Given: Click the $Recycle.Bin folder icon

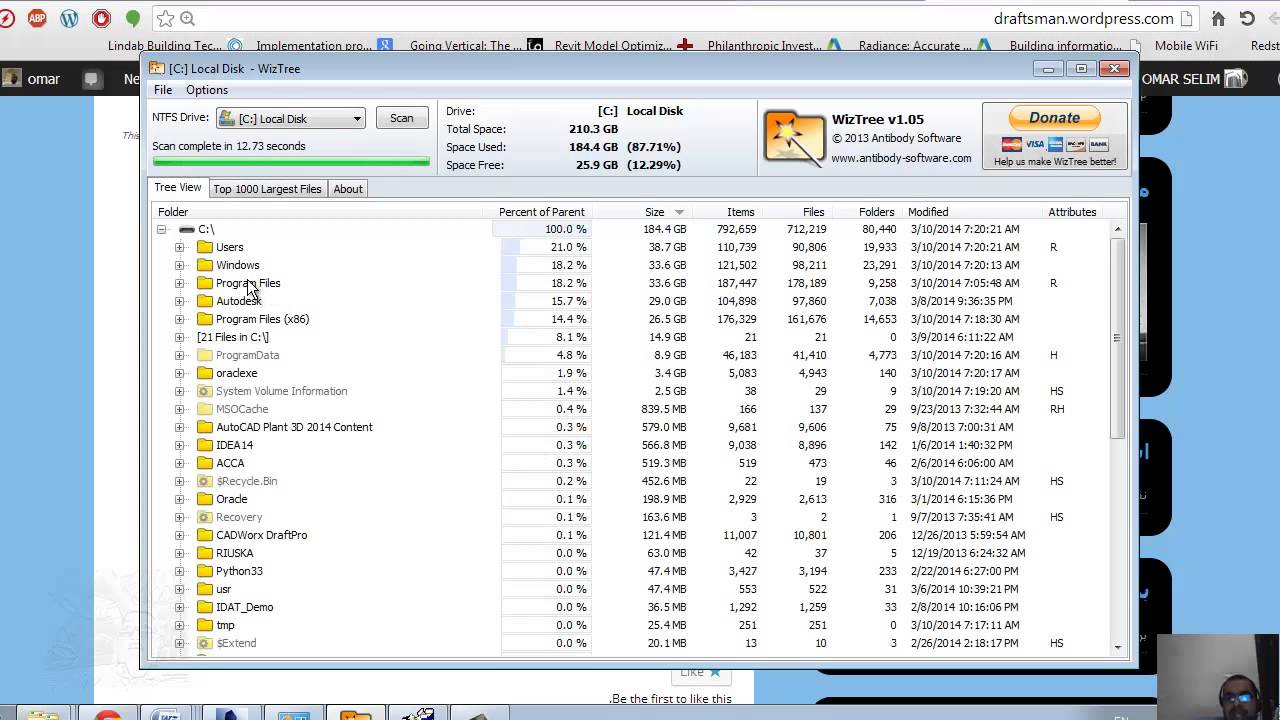Looking at the screenshot, I should [205, 481].
